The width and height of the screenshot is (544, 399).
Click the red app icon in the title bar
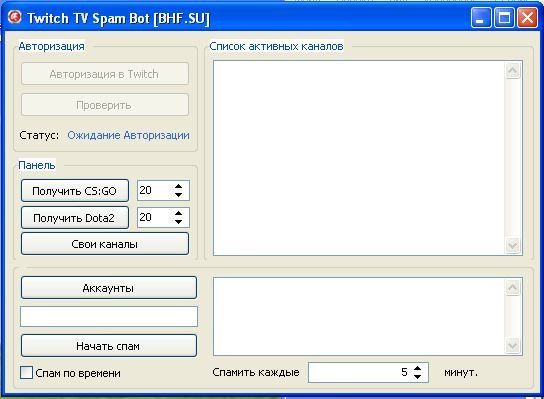click(x=15, y=17)
